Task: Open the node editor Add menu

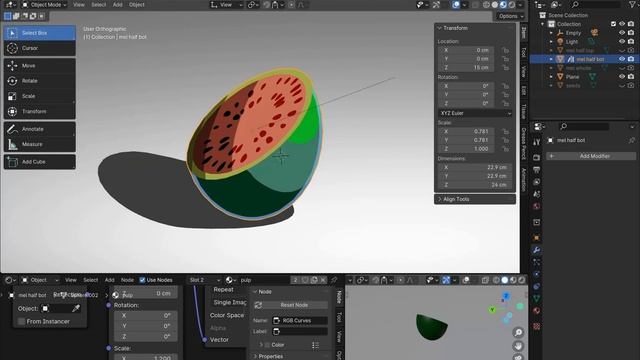Action: tap(109, 280)
